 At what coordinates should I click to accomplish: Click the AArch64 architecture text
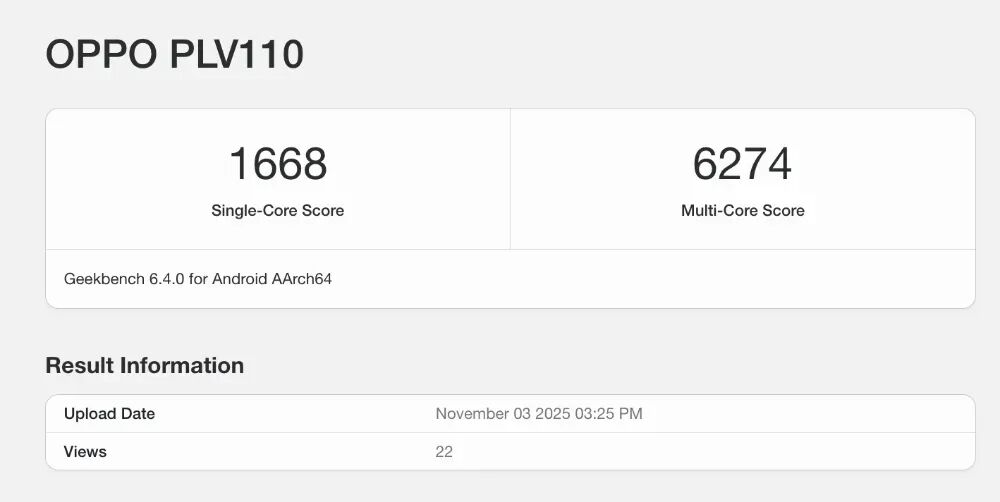(302, 279)
